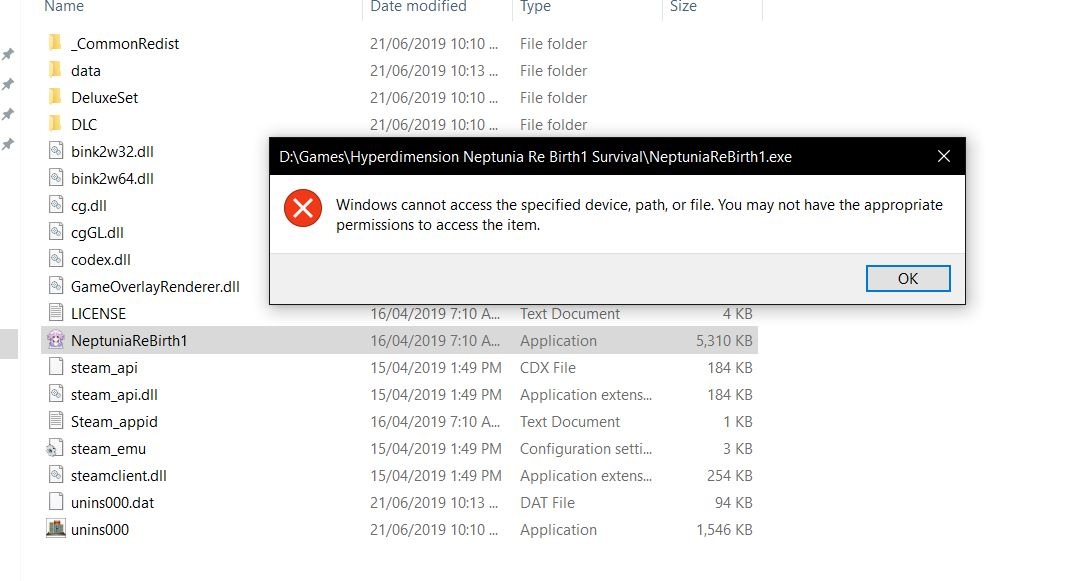Screen dimensions: 1065x581
Task: Sort files by Name column header
Action: point(65,7)
